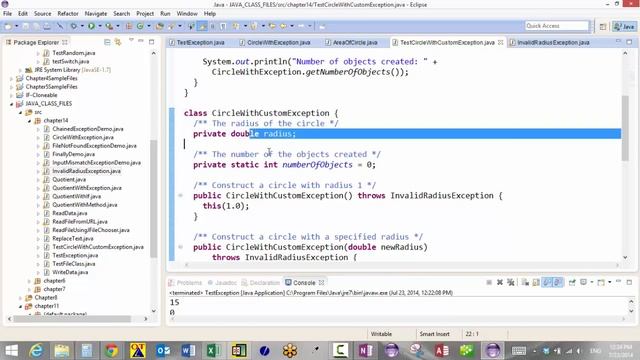Click the Quick Access search field

tap(557, 26)
